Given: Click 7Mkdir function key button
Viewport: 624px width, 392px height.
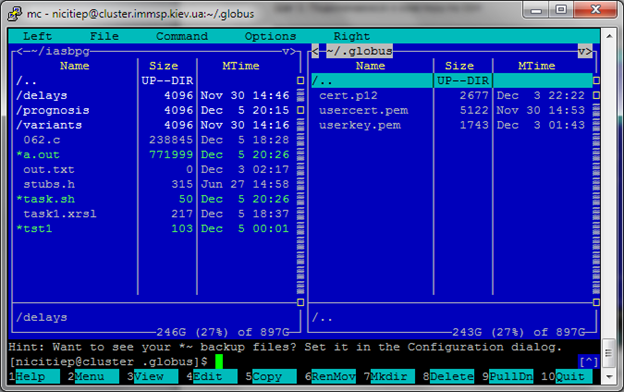Looking at the screenshot, I should click(389, 376).
